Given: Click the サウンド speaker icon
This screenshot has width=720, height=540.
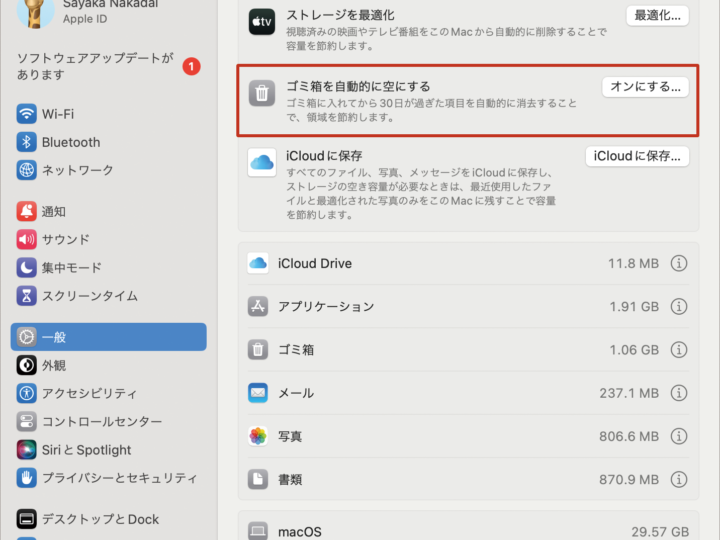Looking at the screenshot, I should [x=26, y=239].
